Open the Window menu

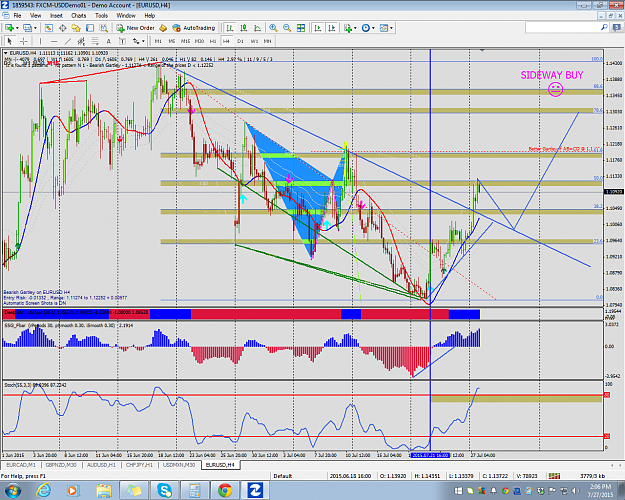point(126,16)
